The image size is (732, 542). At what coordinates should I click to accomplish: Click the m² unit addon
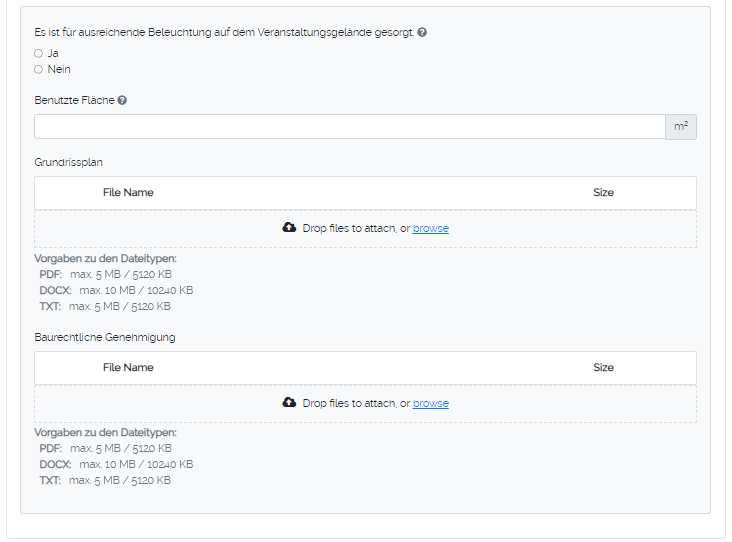681,127
